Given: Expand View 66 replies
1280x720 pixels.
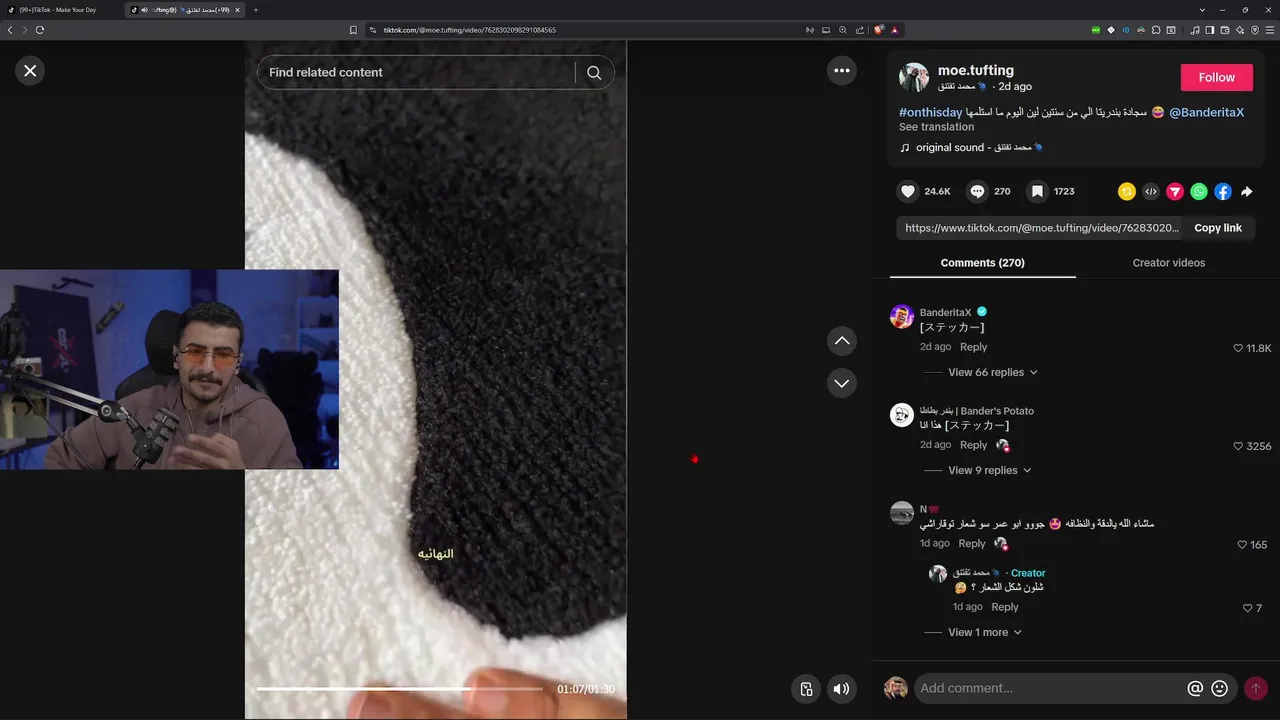Looking at the screenshot, I should click(x=992, y=372).
